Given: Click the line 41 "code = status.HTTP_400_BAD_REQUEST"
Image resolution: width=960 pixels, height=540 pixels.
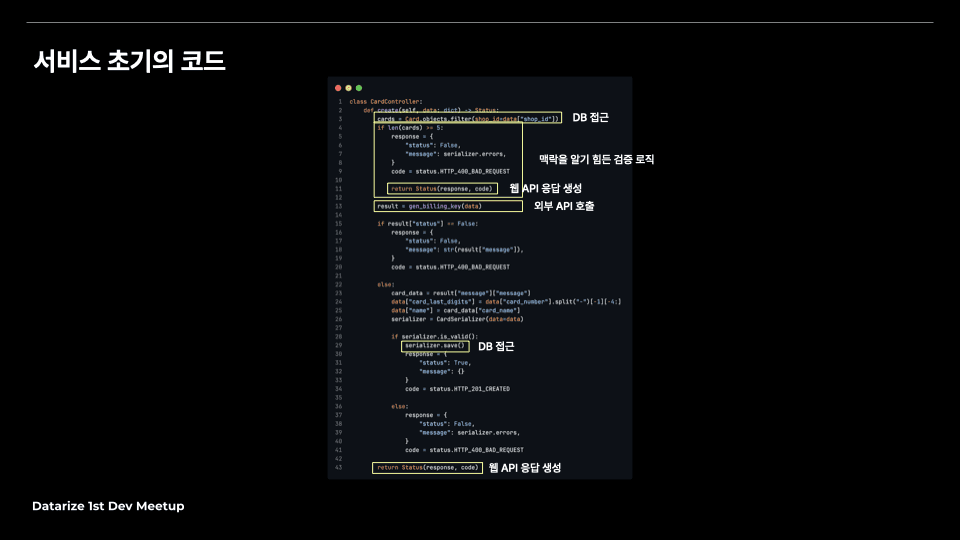Looking at the screenshot, I should (x=464, y=450).
